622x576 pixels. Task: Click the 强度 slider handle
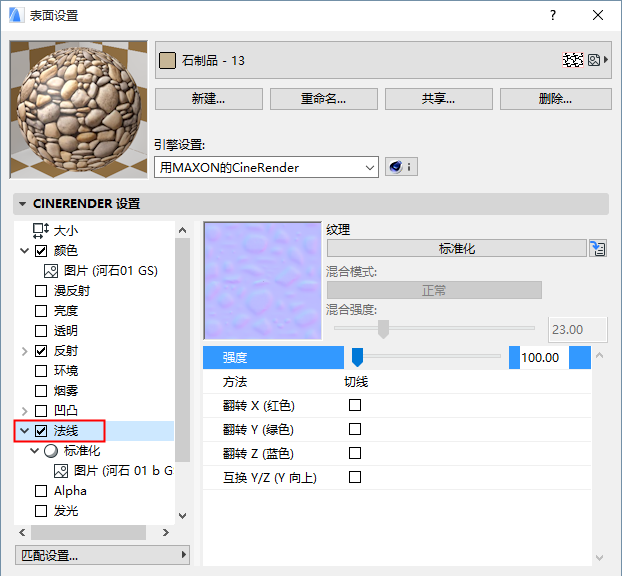coord(357,357)
